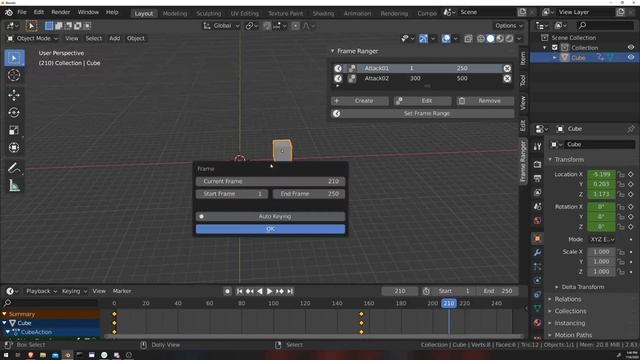Jump to first frame in timeline
Screen dimensions: 640x360
coord(240,291)
